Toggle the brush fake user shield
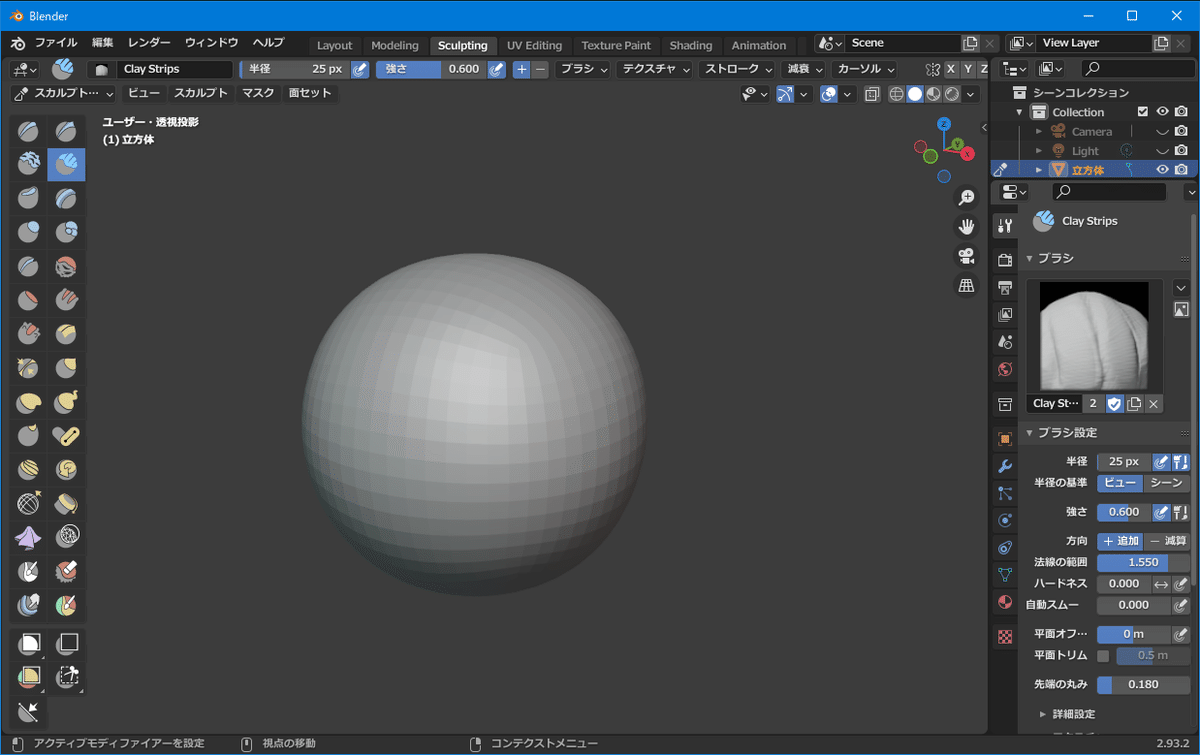Screen dimensions: 1200x755 1114,404
